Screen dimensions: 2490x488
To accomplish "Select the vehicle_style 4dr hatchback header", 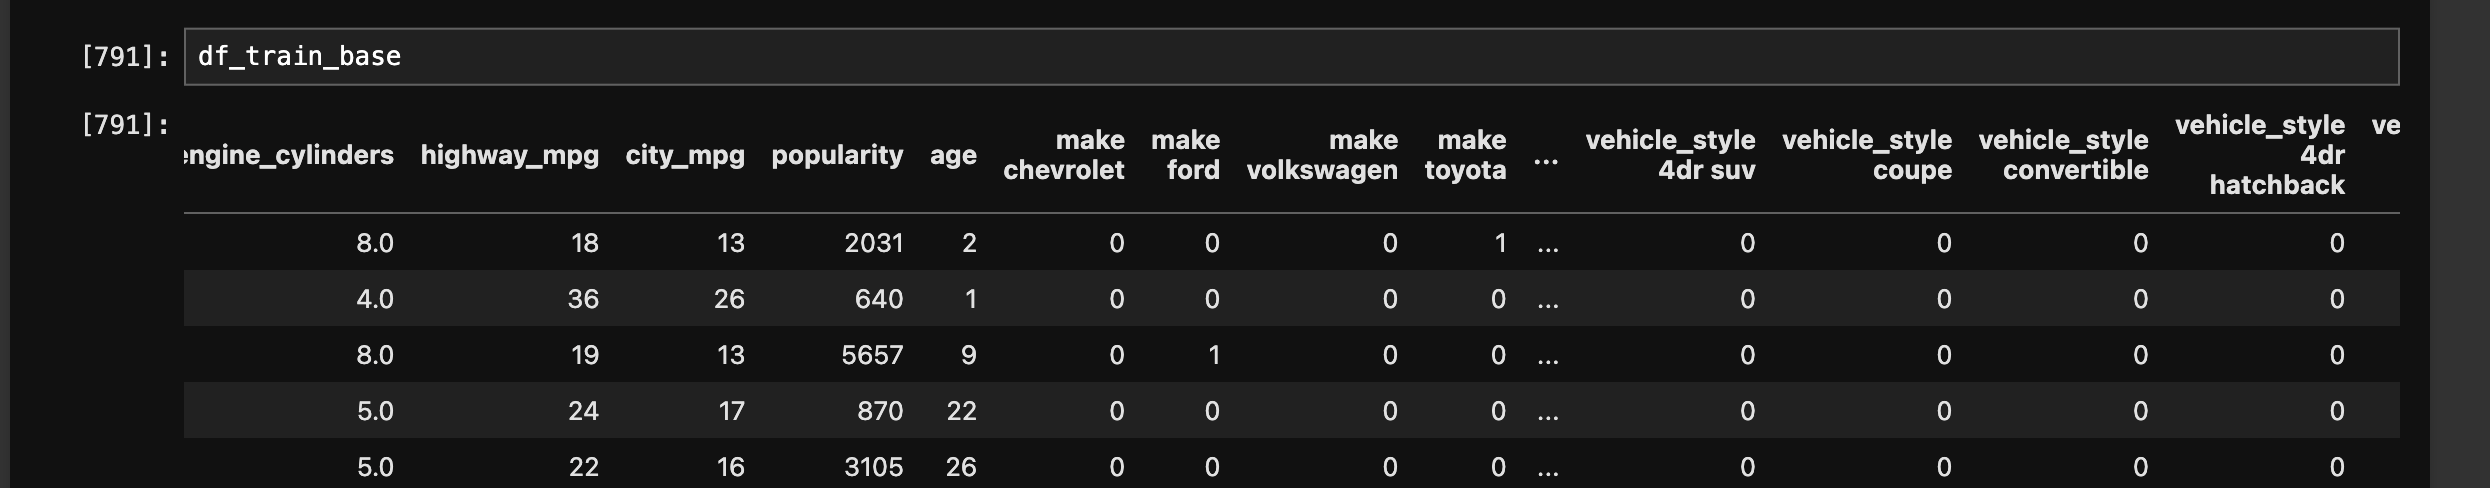I will tap(2261, 155).
